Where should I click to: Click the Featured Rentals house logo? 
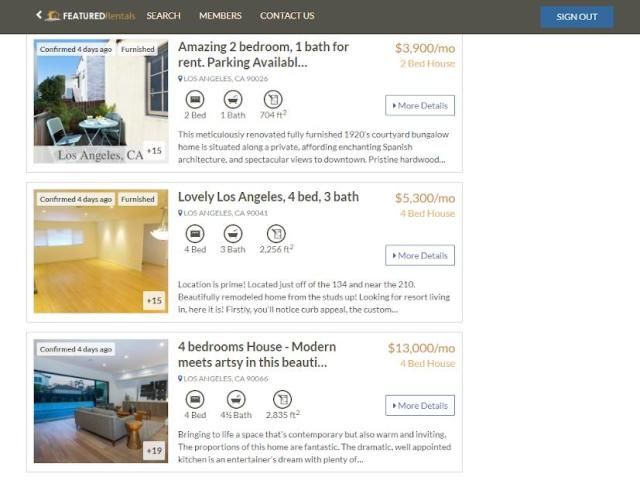52,16
